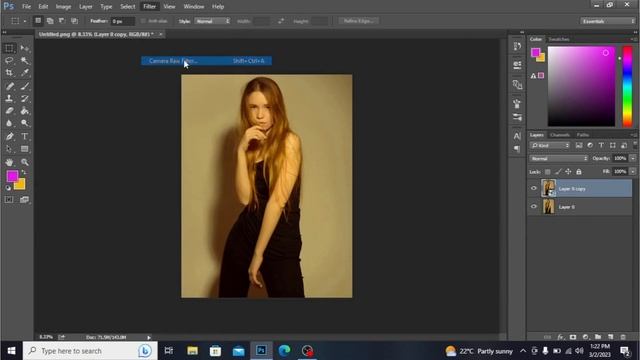Select the Paint Bucket tool

[x=24, y=111]
